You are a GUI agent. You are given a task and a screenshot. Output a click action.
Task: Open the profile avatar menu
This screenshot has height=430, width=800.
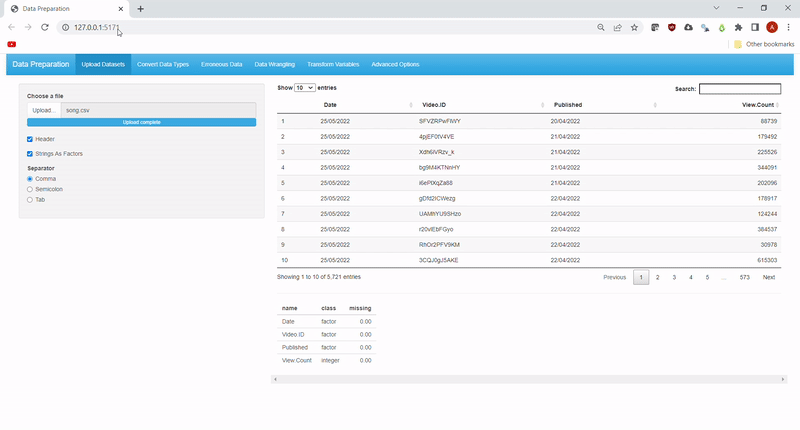point(772,28)
